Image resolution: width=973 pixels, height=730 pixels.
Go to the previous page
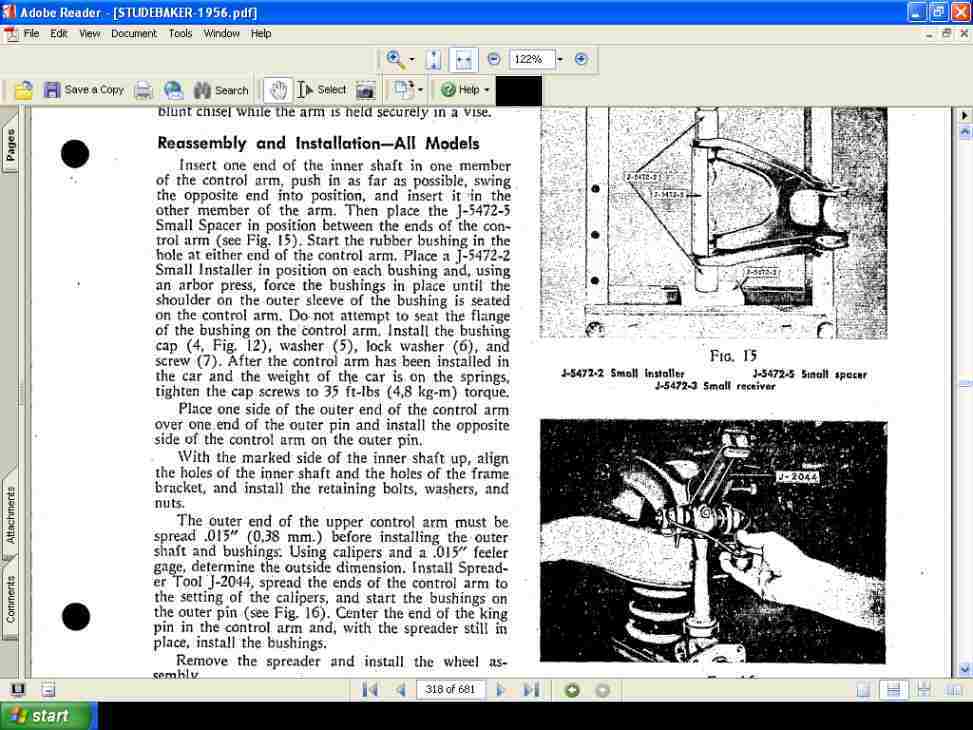[x=401, y=690]
